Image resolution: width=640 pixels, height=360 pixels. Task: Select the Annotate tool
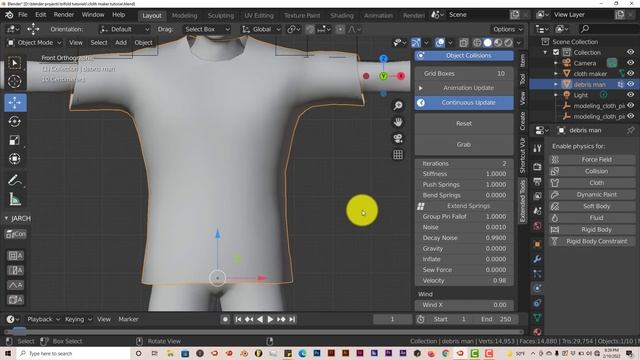coord(15,180)
